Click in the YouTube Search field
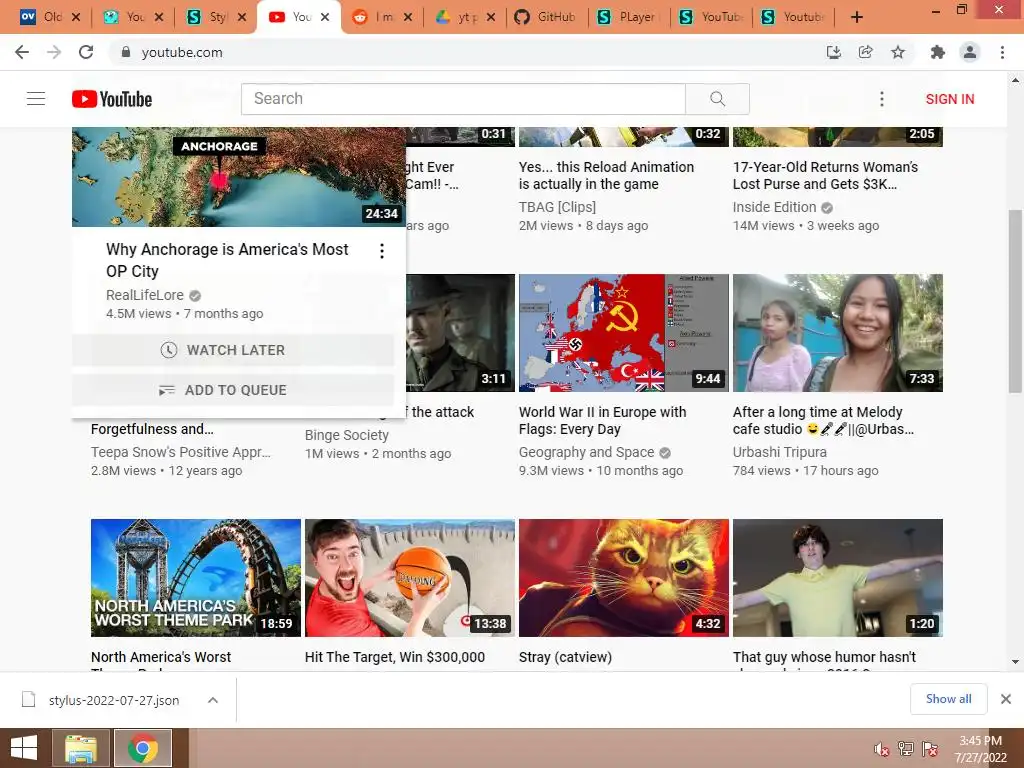1024x768 pixels. point(463,99)
